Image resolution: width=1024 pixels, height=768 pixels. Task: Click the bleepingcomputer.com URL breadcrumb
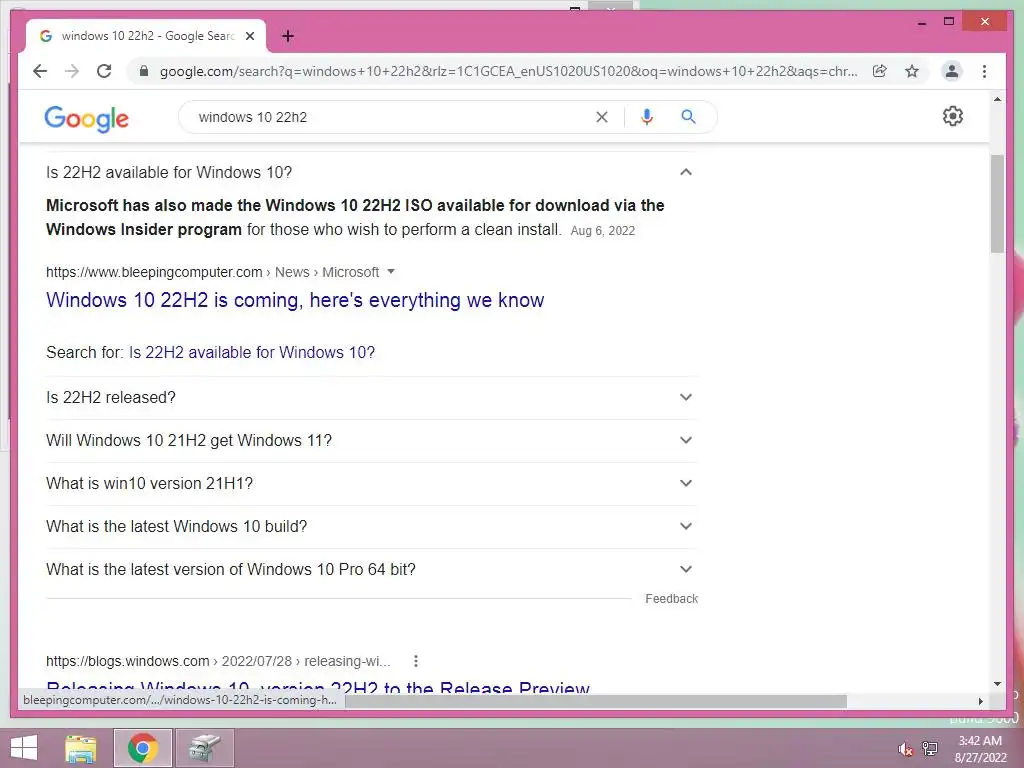click(x=212, y=272)
